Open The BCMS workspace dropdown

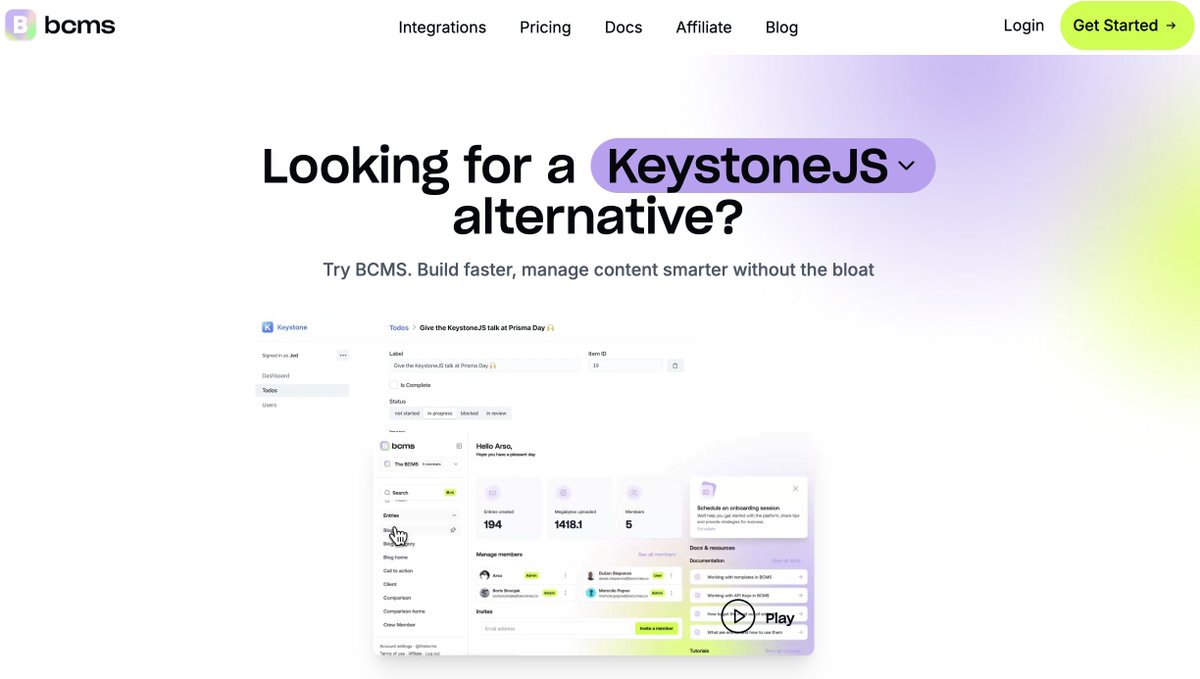pos(421,464)
